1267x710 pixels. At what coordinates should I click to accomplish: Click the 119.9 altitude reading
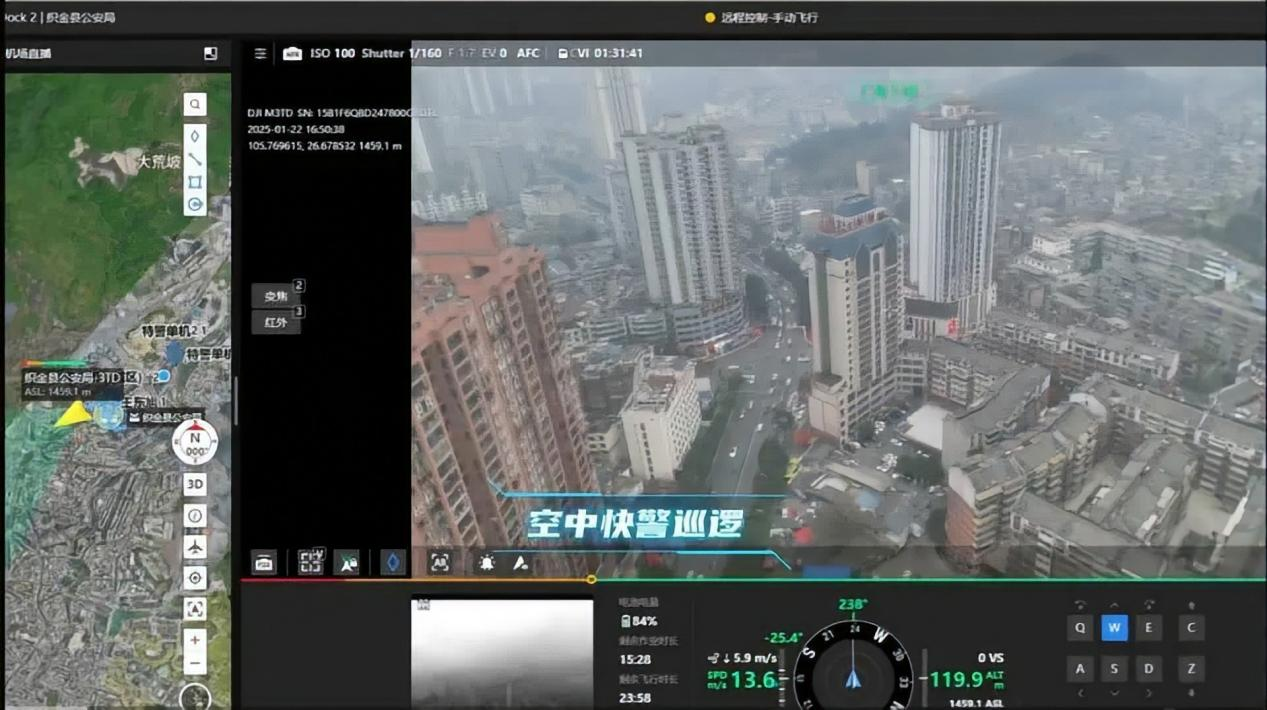956,680
